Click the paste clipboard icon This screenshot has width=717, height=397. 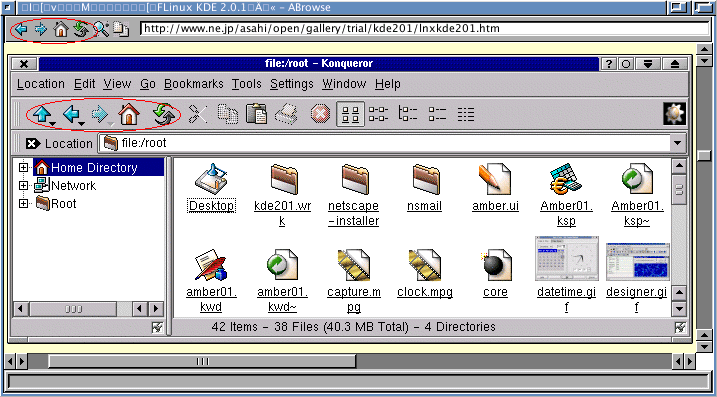(257, 114)
